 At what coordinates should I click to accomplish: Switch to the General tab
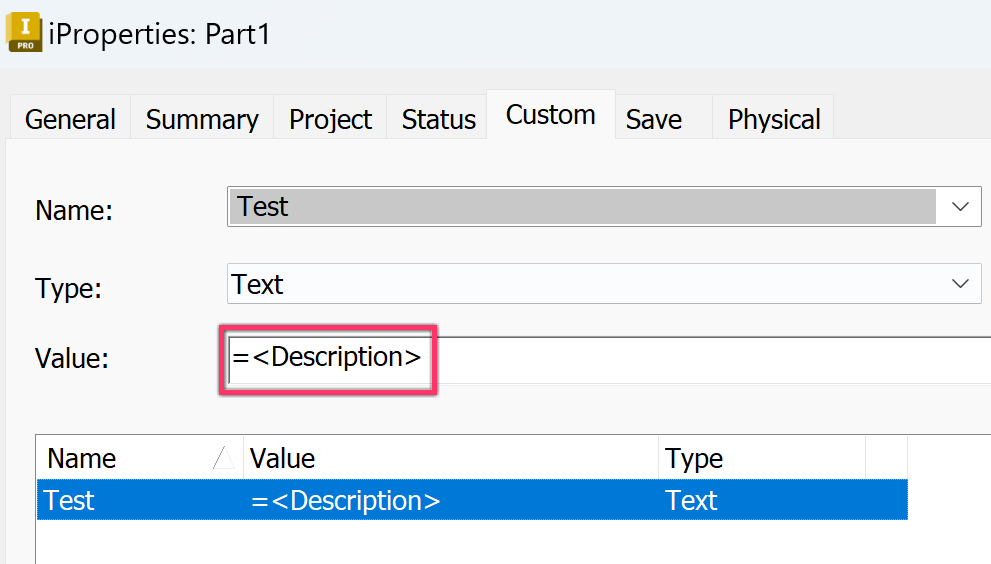[70, 118]
